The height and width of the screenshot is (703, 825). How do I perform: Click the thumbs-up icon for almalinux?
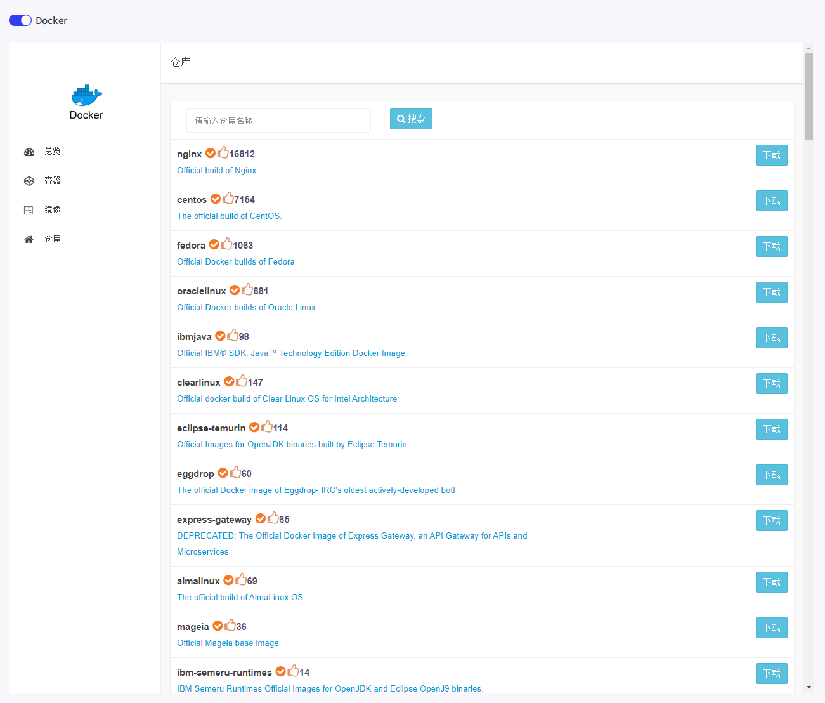241,579
